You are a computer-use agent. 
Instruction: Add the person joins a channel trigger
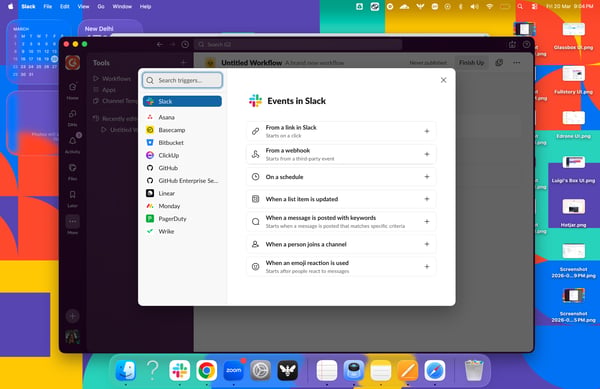click(x=341, y=244)
